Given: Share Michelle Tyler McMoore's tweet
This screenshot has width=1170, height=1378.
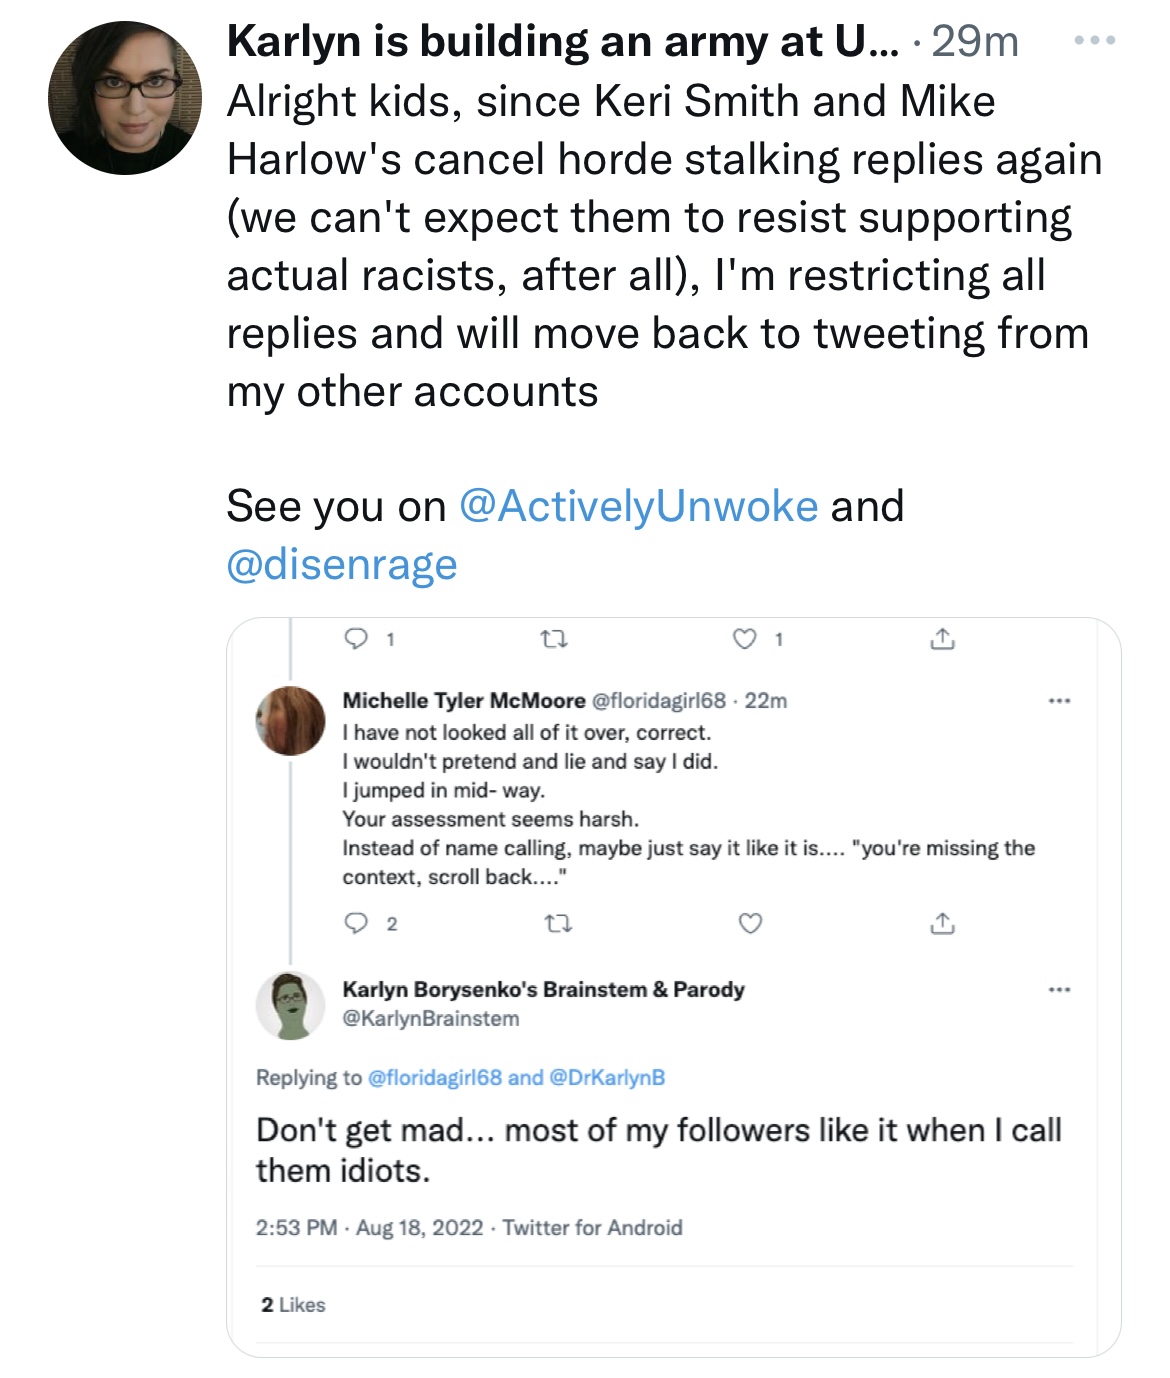Looking at the screenshot, I should pos(942,923).
